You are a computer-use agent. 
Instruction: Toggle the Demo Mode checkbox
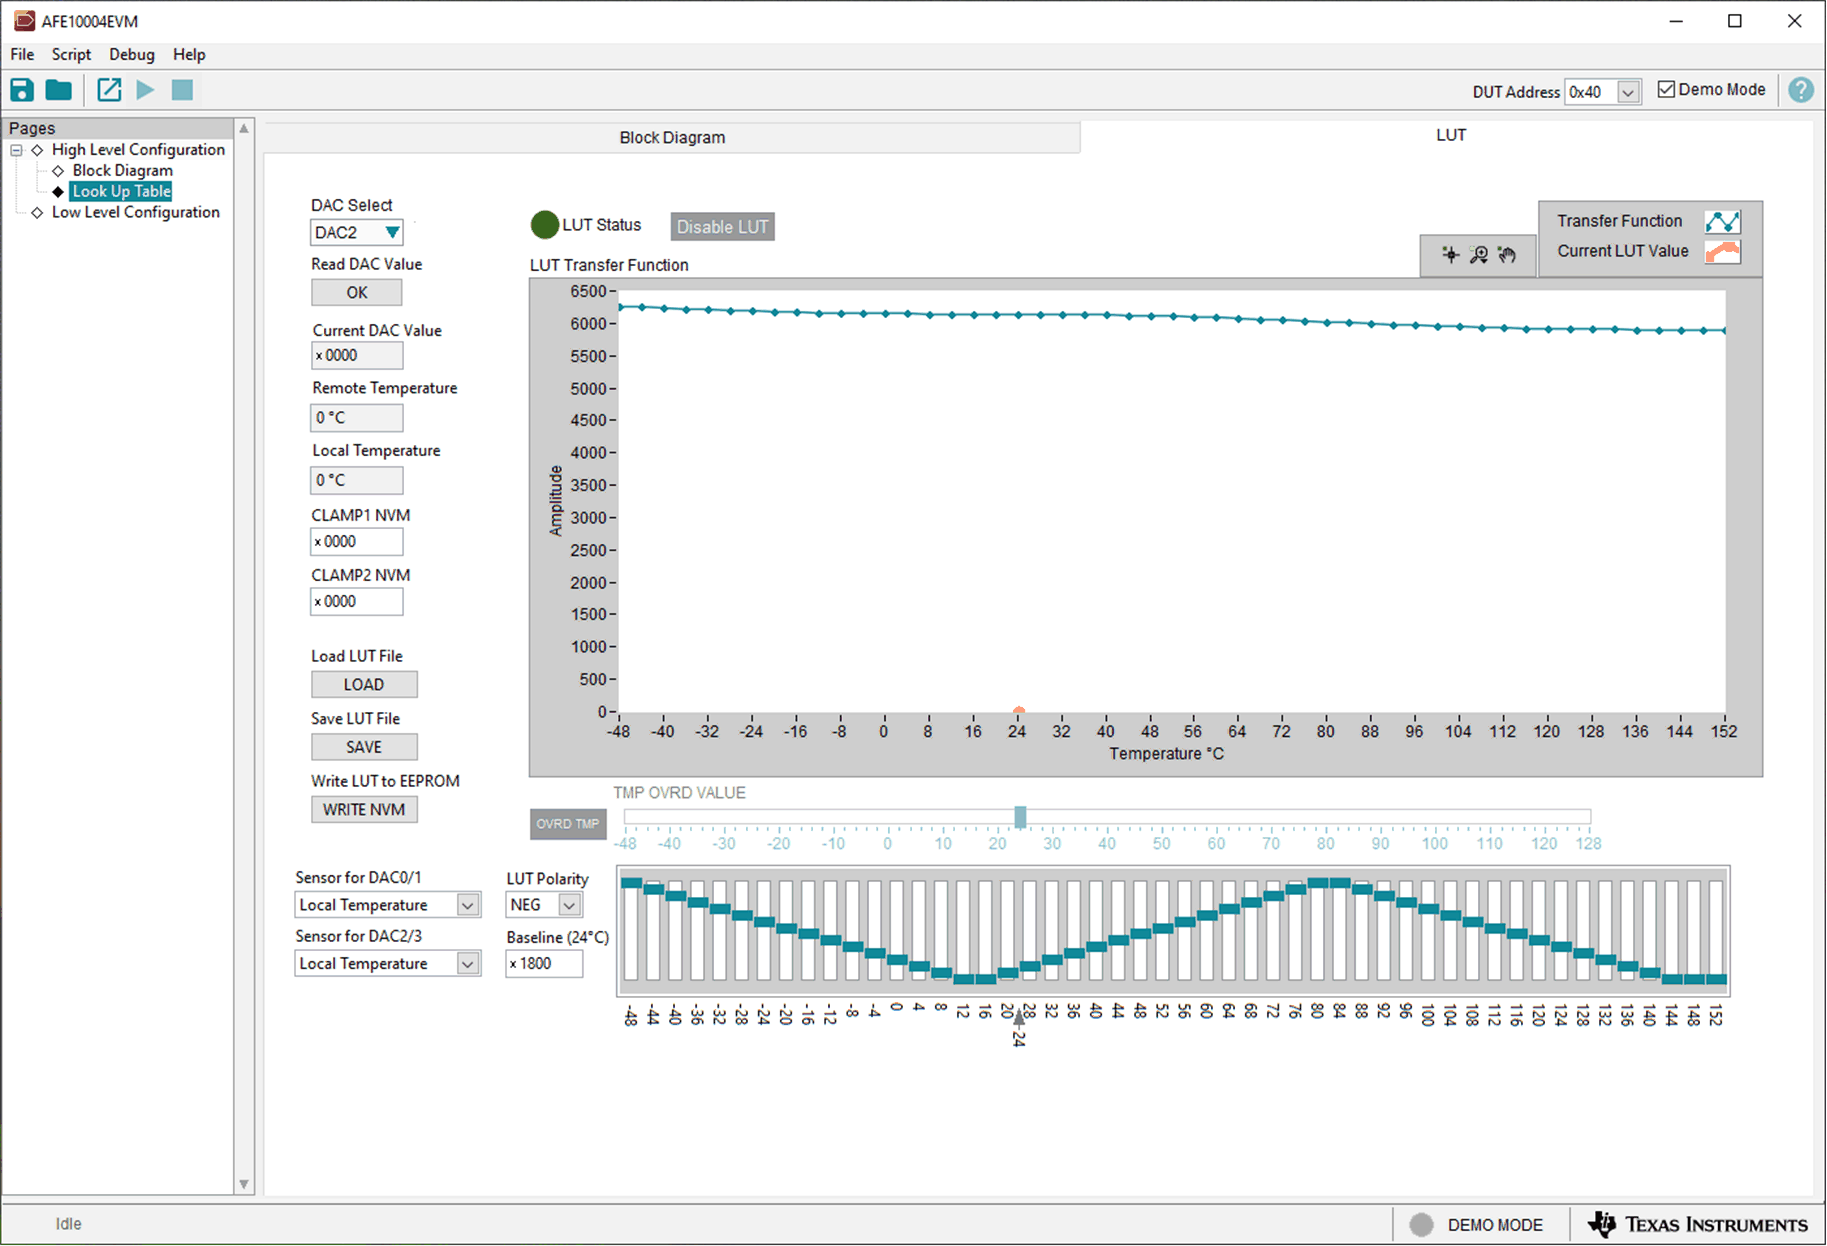1666,90
